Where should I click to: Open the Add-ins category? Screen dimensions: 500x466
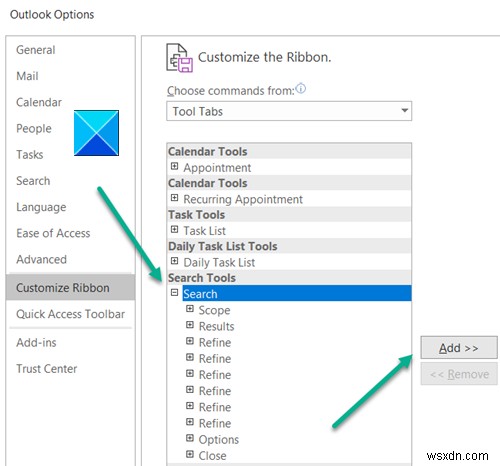point(36,343)
